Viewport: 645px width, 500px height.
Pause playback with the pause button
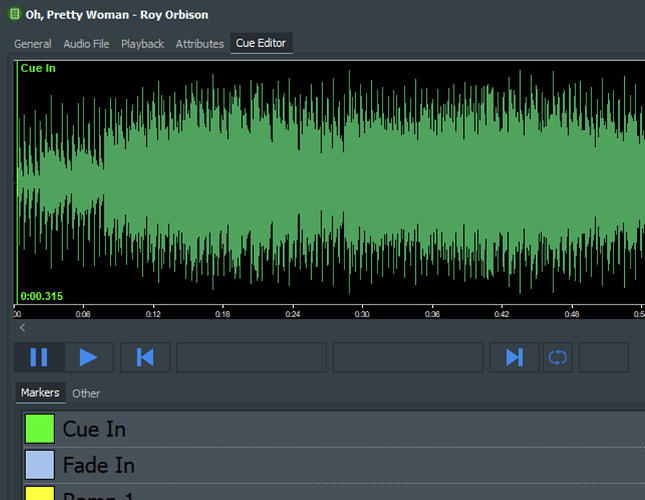pyautogui.click(x=39, y=357)
